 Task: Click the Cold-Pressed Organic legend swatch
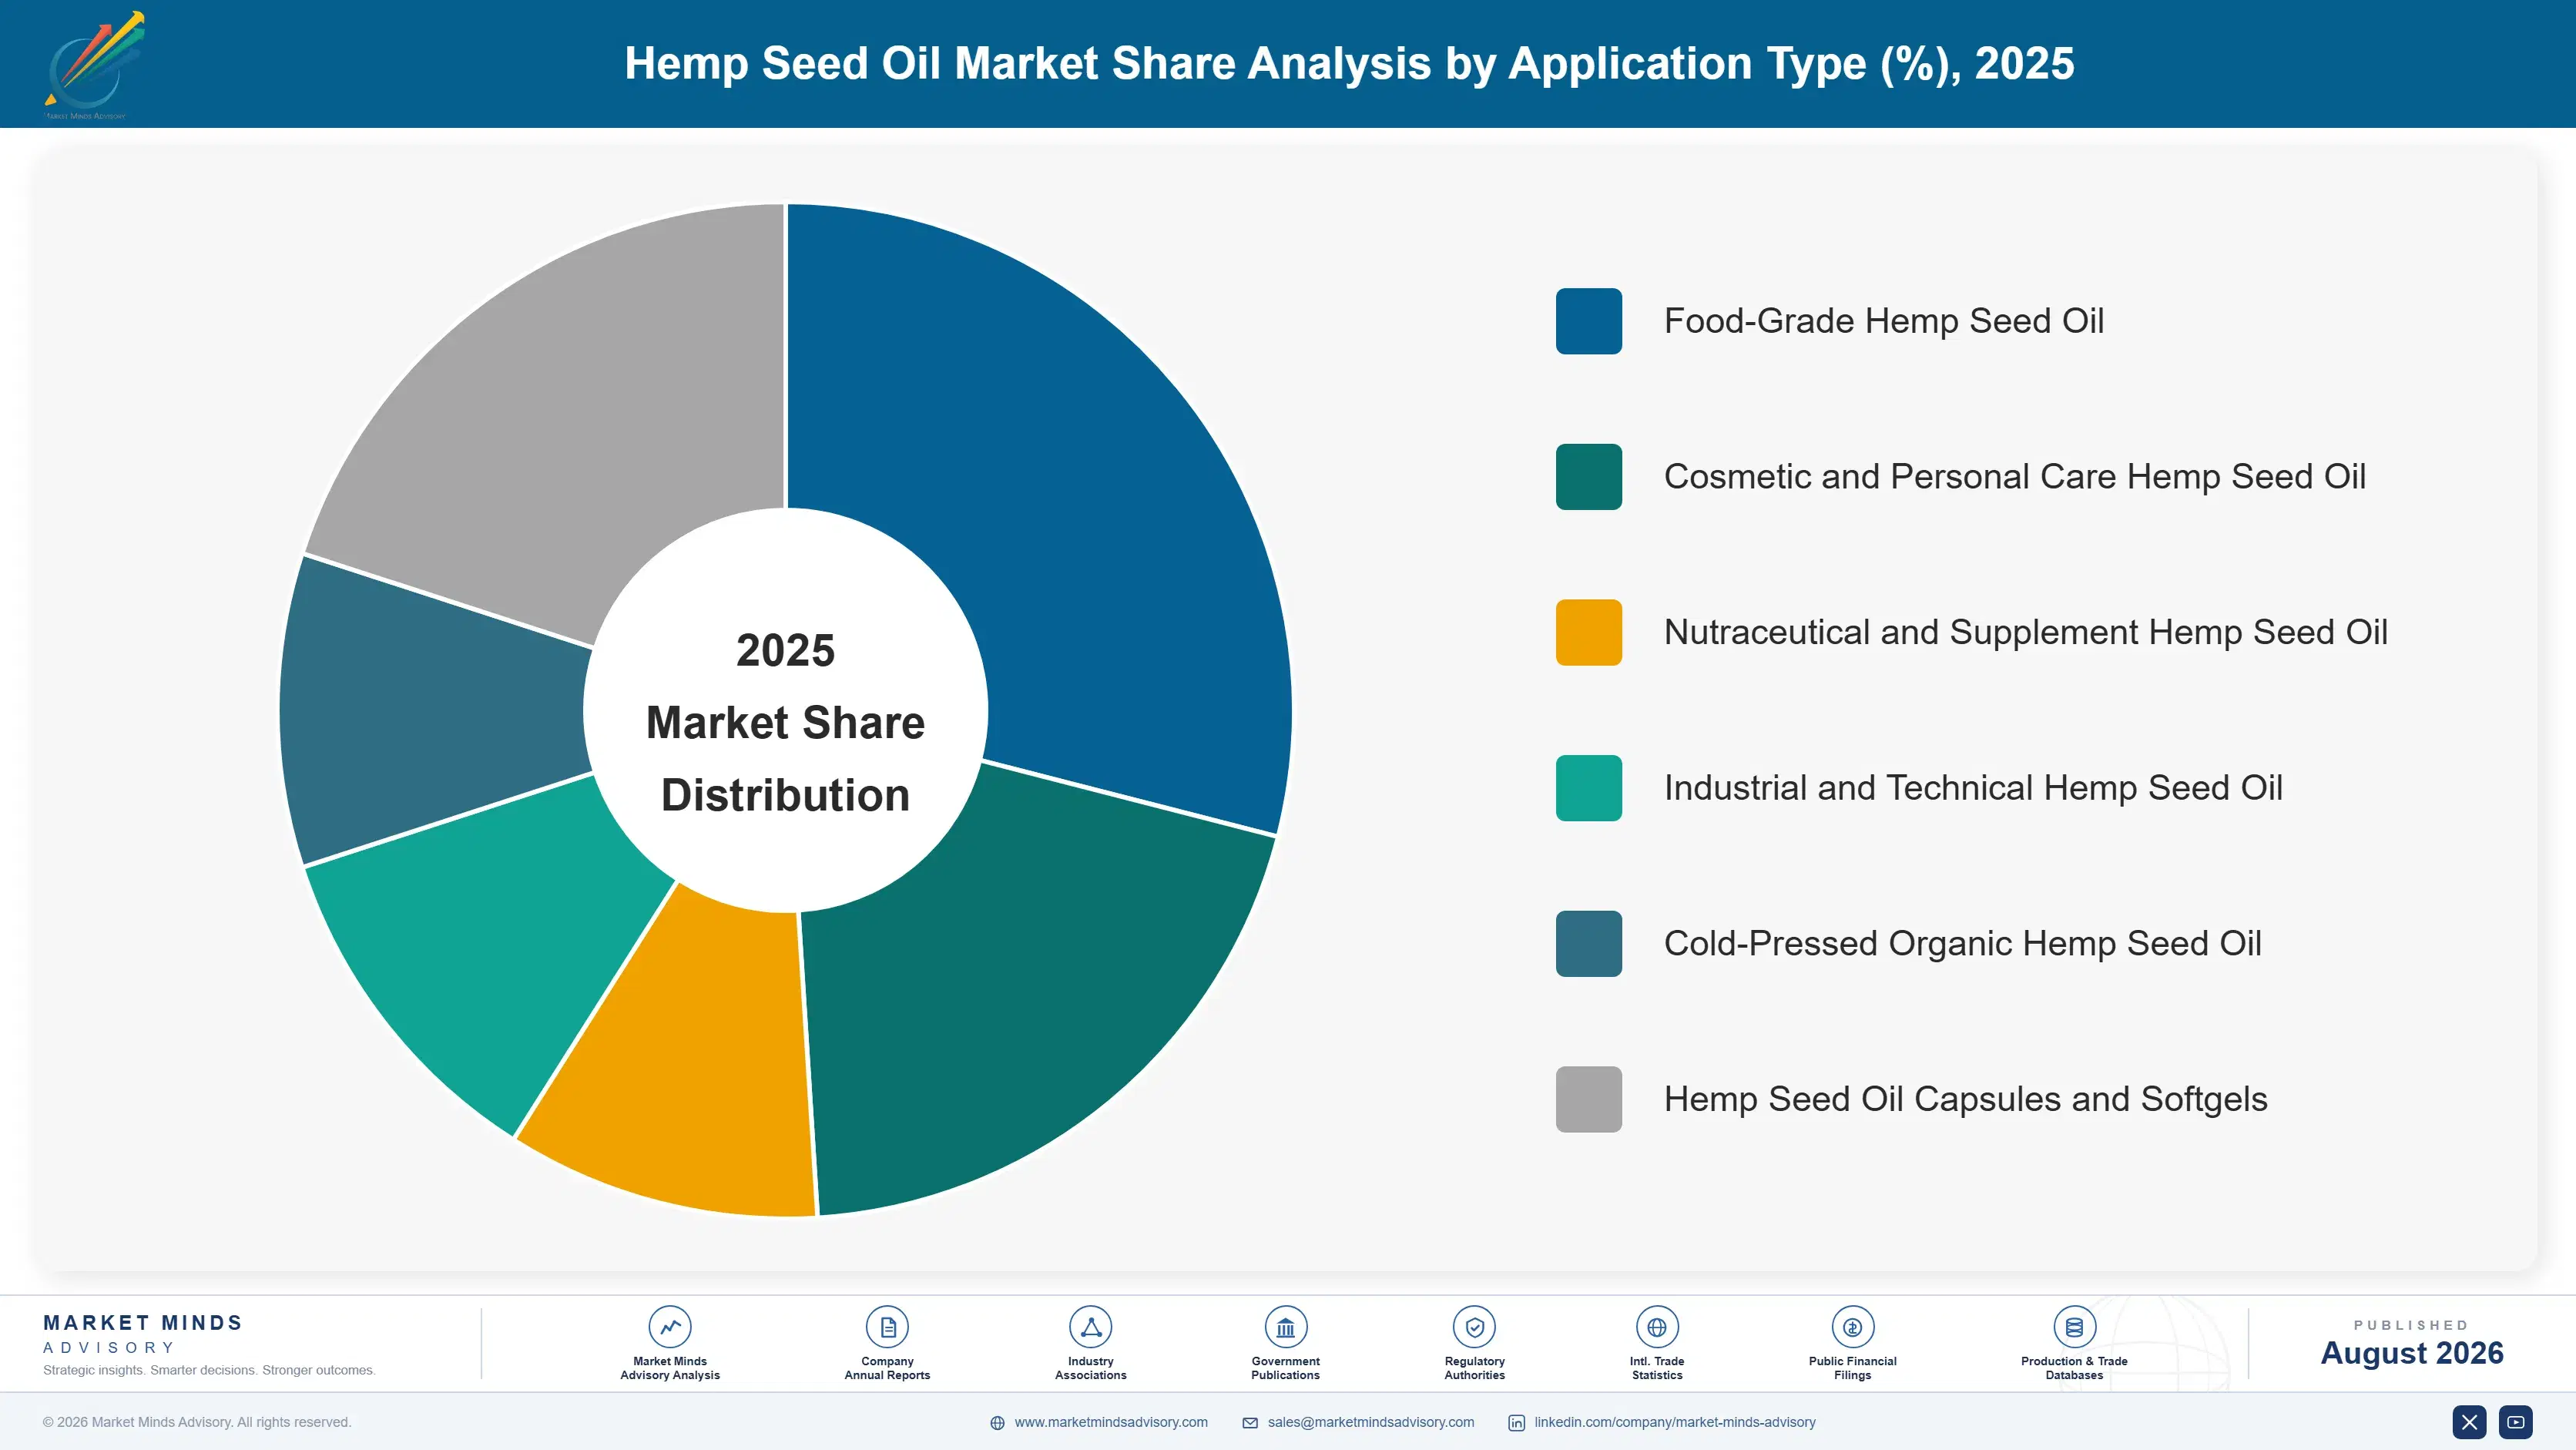click(x=1588, y=943)
